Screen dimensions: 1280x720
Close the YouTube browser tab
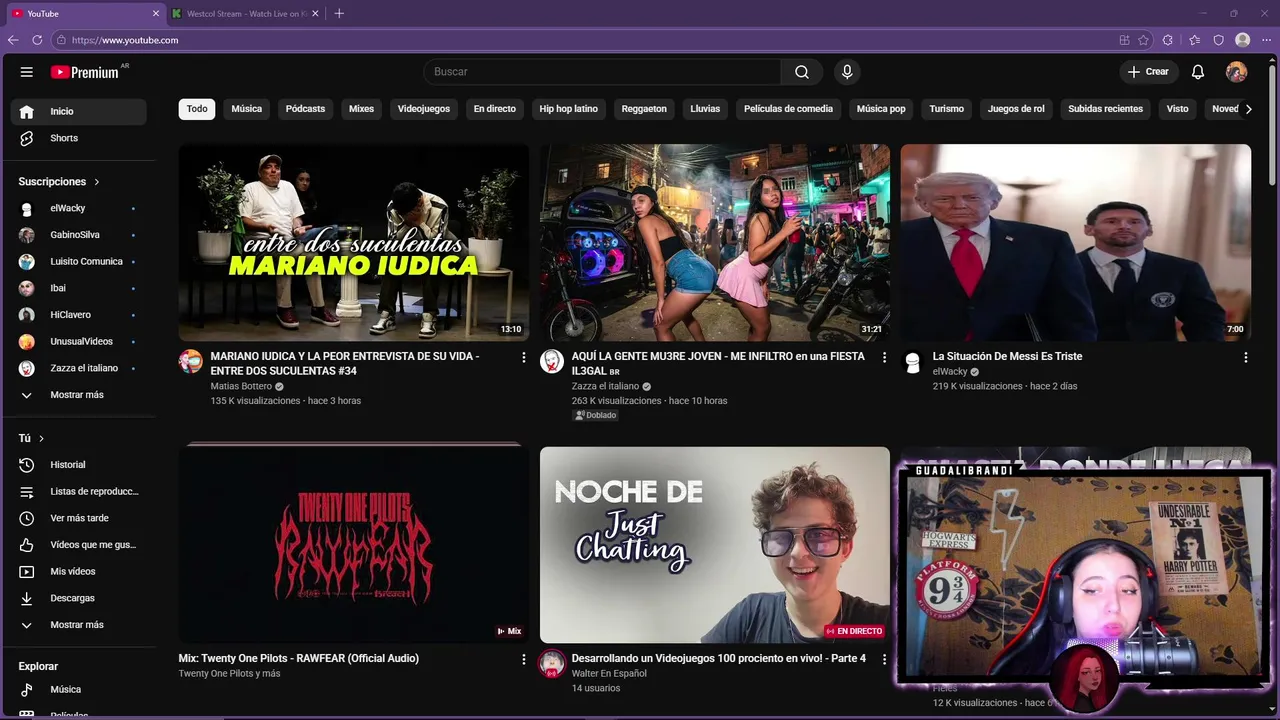(x=155, y=14)
